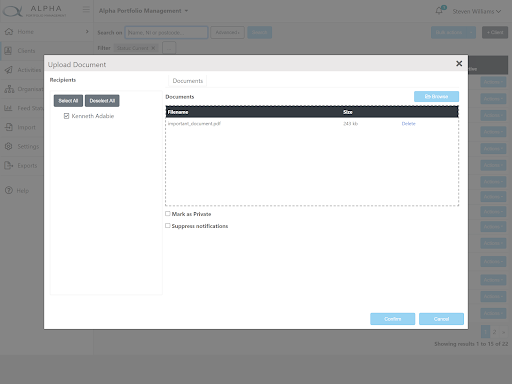Screen dimensions: 512x384
Task: Go to page 2 of results
Action: [x=495, y=332]
